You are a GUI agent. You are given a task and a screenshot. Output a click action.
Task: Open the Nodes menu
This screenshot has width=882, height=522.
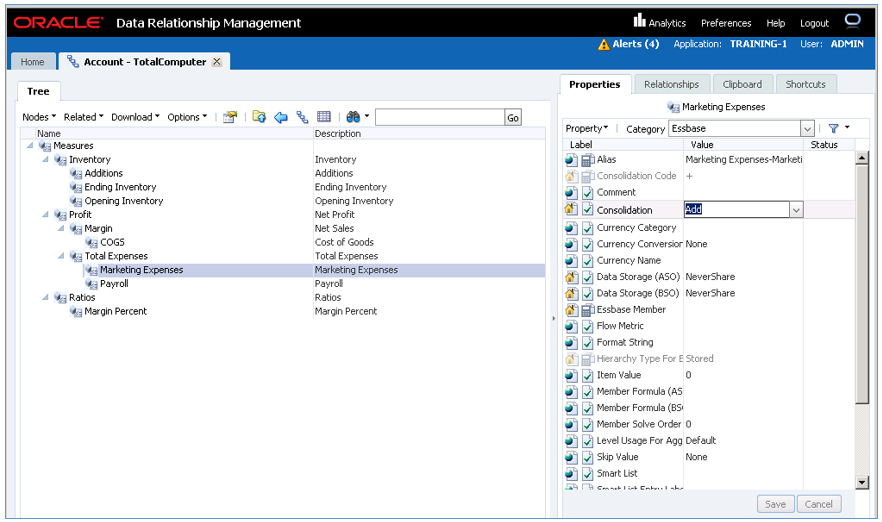pos(39,117)
